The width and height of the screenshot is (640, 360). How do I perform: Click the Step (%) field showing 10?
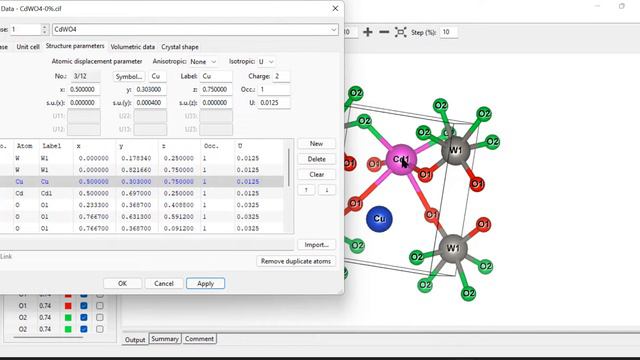449,32
